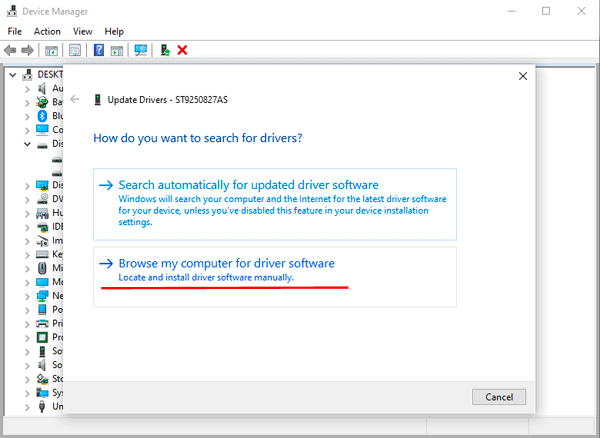This screenshot has width=600, height=438.
Task: Select the DVD drive icon in tree
Action: point(42,199)
